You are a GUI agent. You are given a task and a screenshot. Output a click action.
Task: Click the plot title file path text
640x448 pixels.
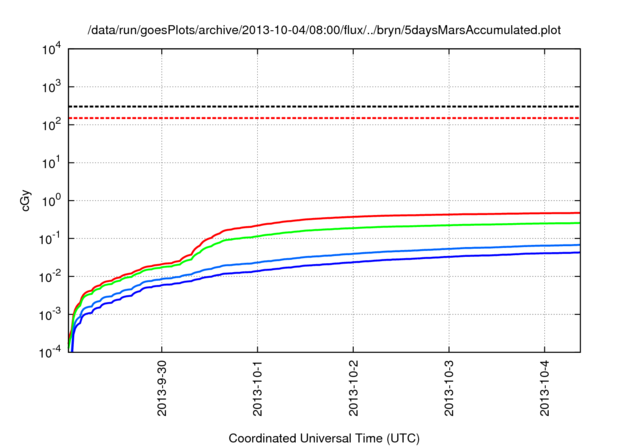click(324, 30)
